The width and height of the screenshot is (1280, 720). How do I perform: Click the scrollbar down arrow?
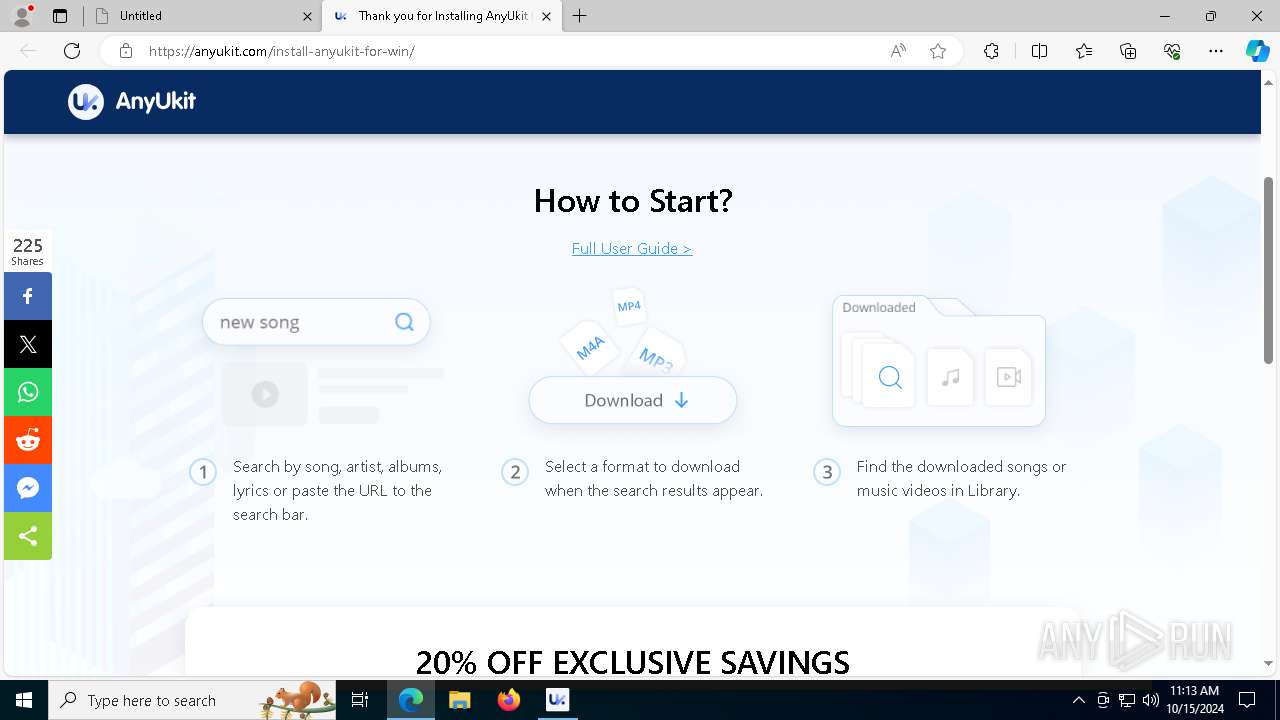1269,663
